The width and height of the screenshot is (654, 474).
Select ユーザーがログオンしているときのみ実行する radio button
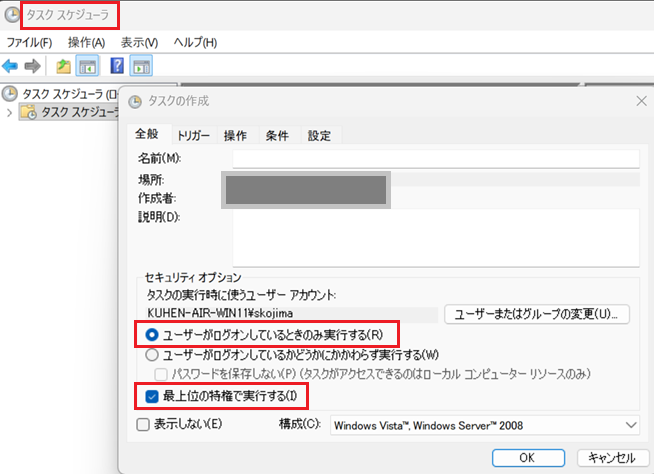152,333
